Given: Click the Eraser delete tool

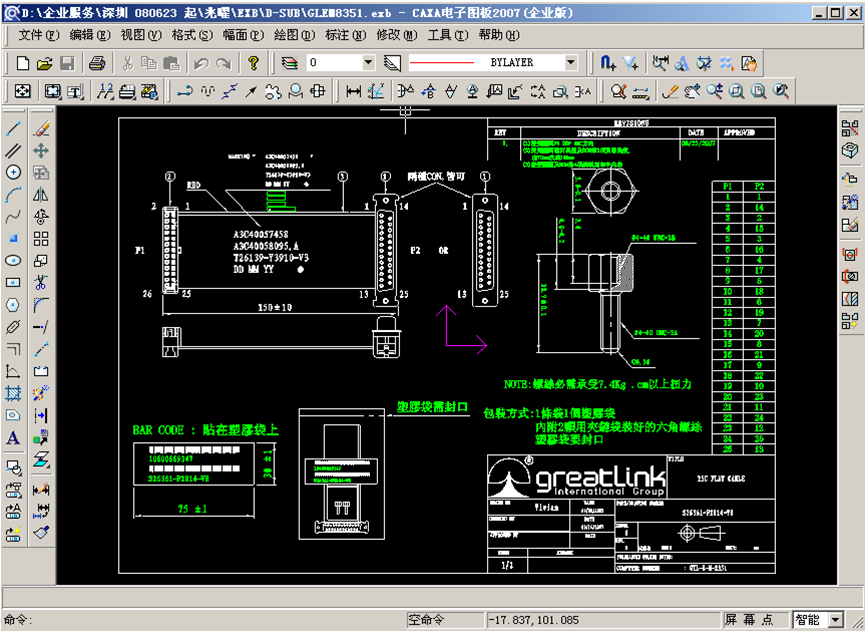Looking at the screenshot, I should pos(41,128).
